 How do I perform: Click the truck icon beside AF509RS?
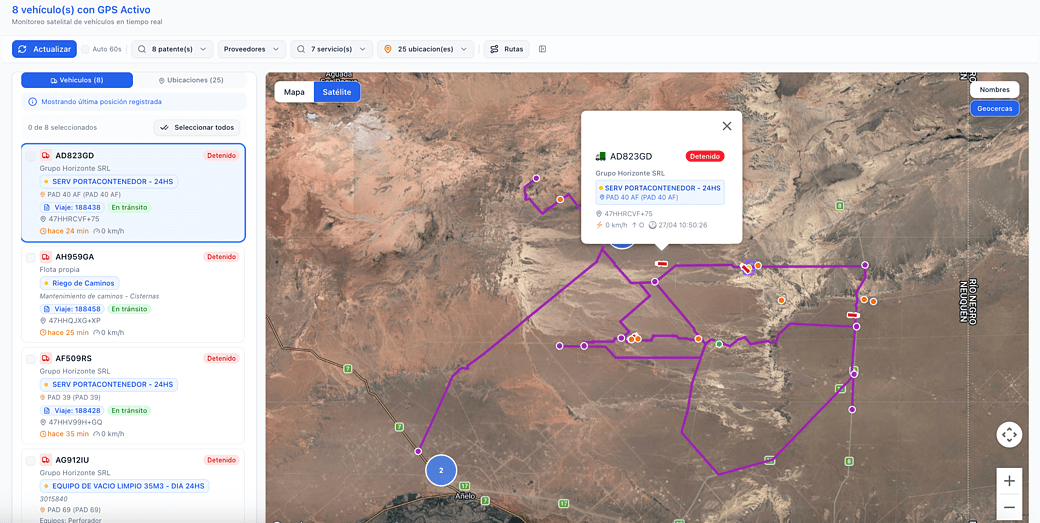coord(46,359)
